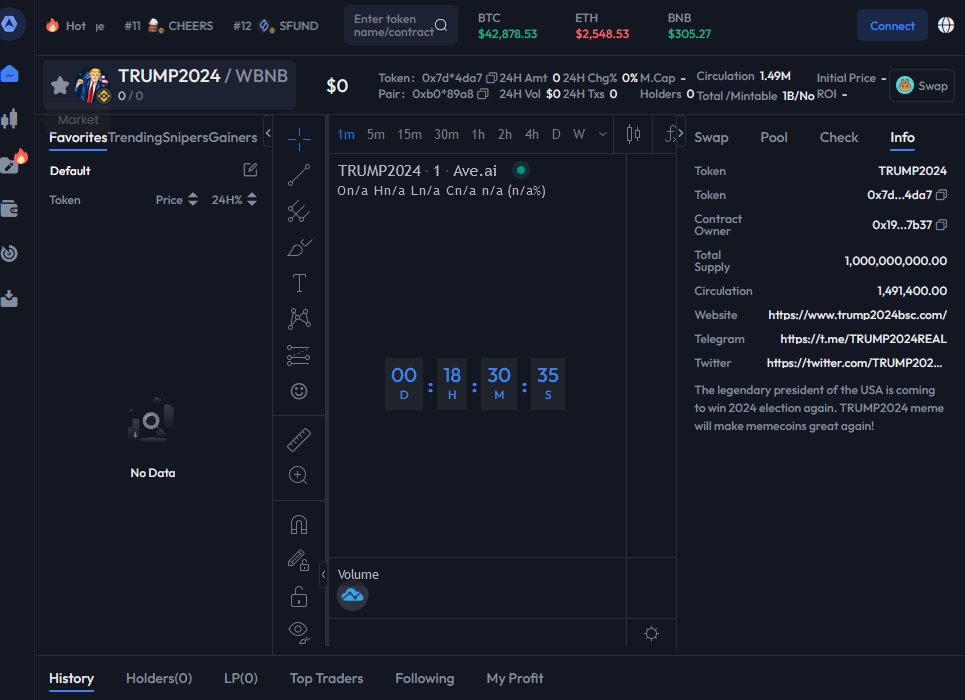Click the Ave.ai logo in sidebar
Screen dimensions: 965x700
point(10,24)
